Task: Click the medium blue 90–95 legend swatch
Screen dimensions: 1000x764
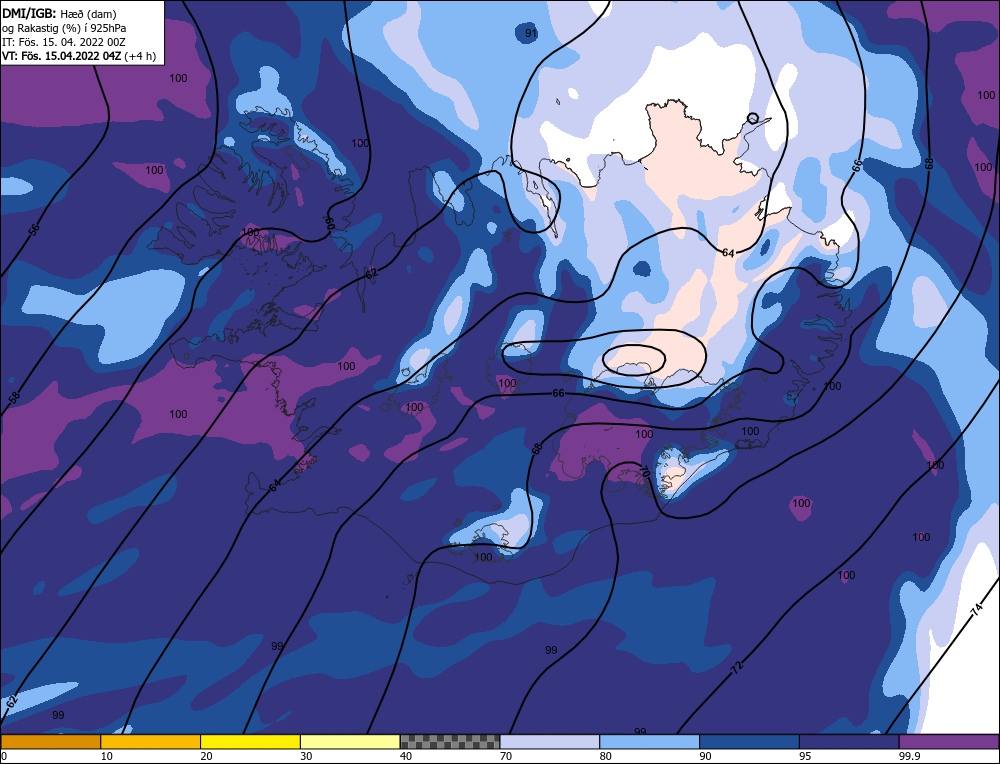Action: point(749,741)
